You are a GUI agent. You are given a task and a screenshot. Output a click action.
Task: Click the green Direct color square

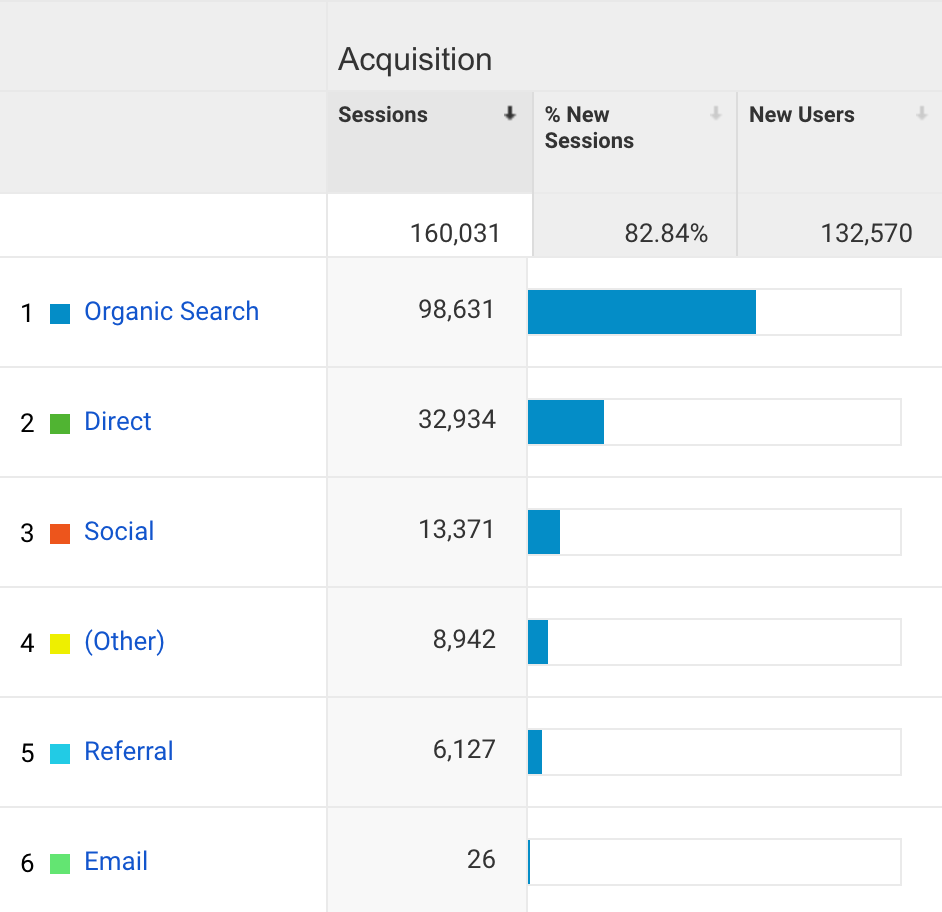coord(60,423)
